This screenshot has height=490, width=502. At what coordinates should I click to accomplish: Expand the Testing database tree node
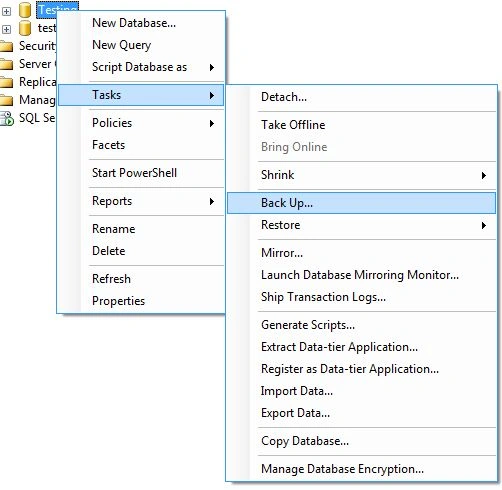click(6, 11)
